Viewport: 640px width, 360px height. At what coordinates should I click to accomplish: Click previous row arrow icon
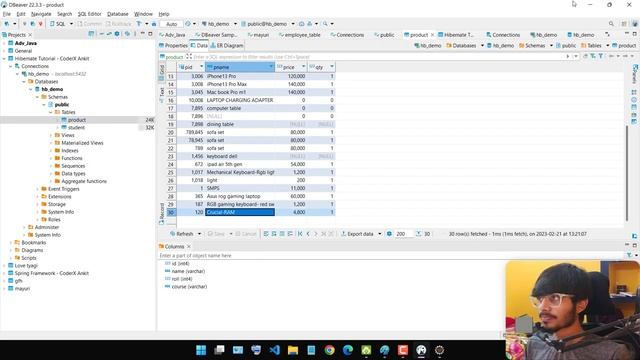tap(308, 234)
